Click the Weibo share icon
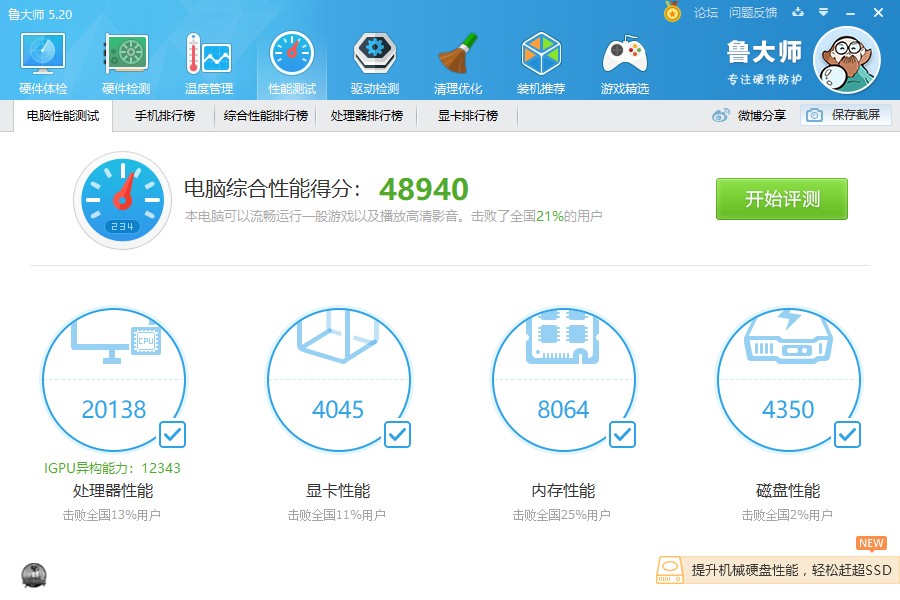 pos(720,115)
